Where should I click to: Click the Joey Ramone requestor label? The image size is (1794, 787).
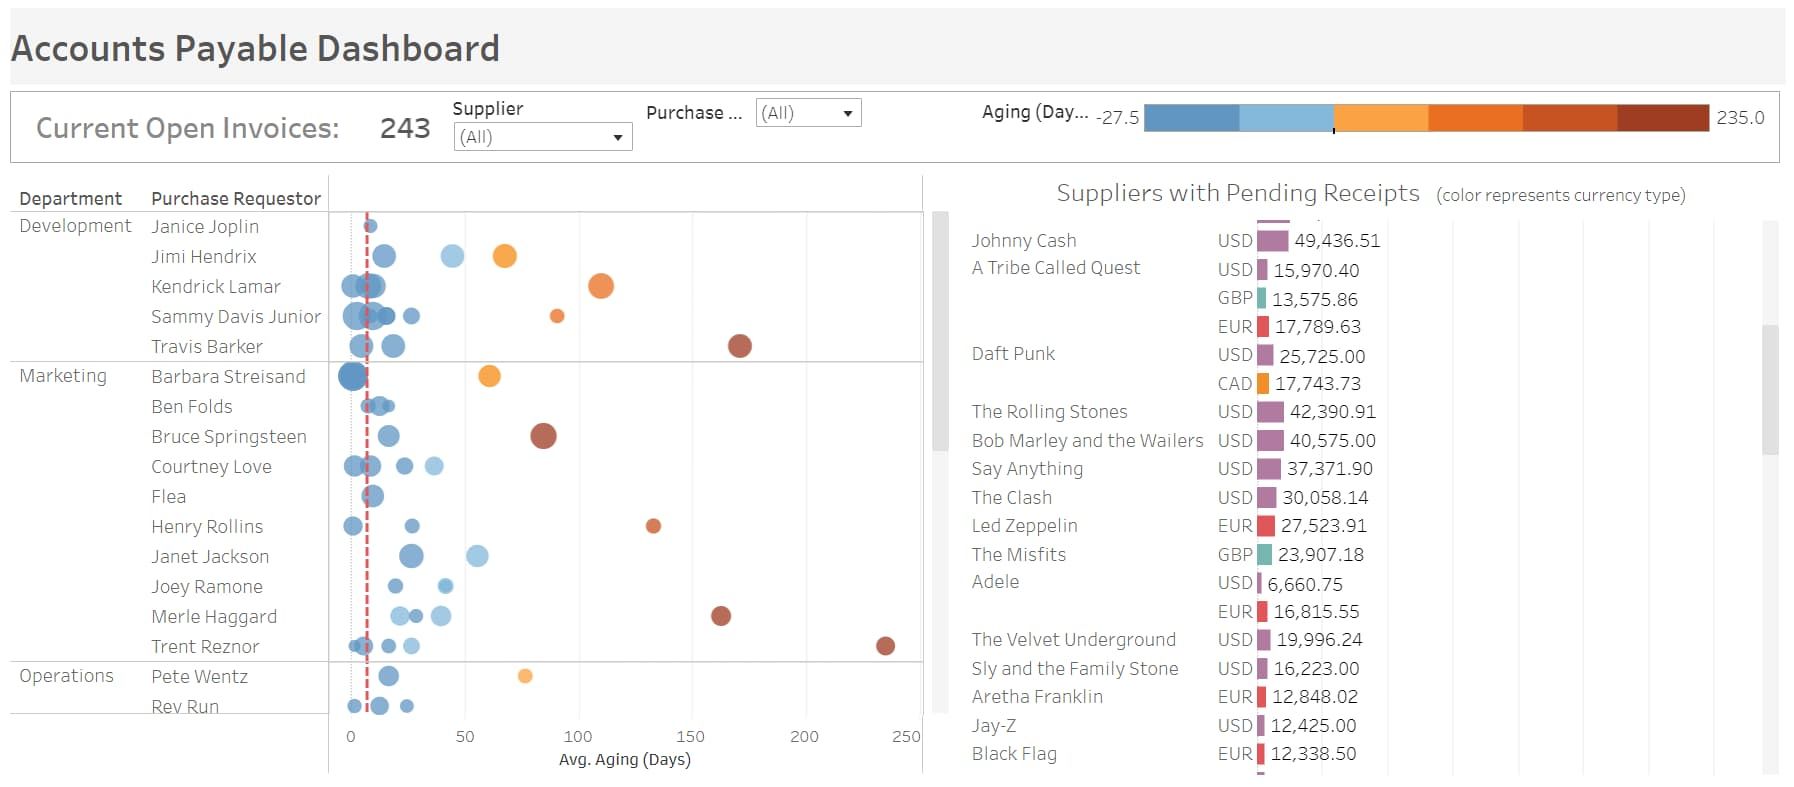(x=207, y=587)
